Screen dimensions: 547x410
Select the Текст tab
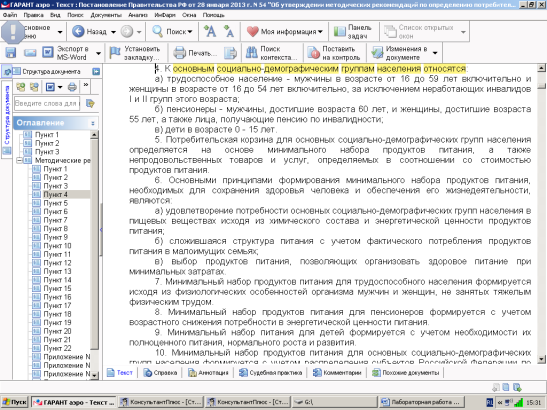pyautogui.click(x=120, y=373)
